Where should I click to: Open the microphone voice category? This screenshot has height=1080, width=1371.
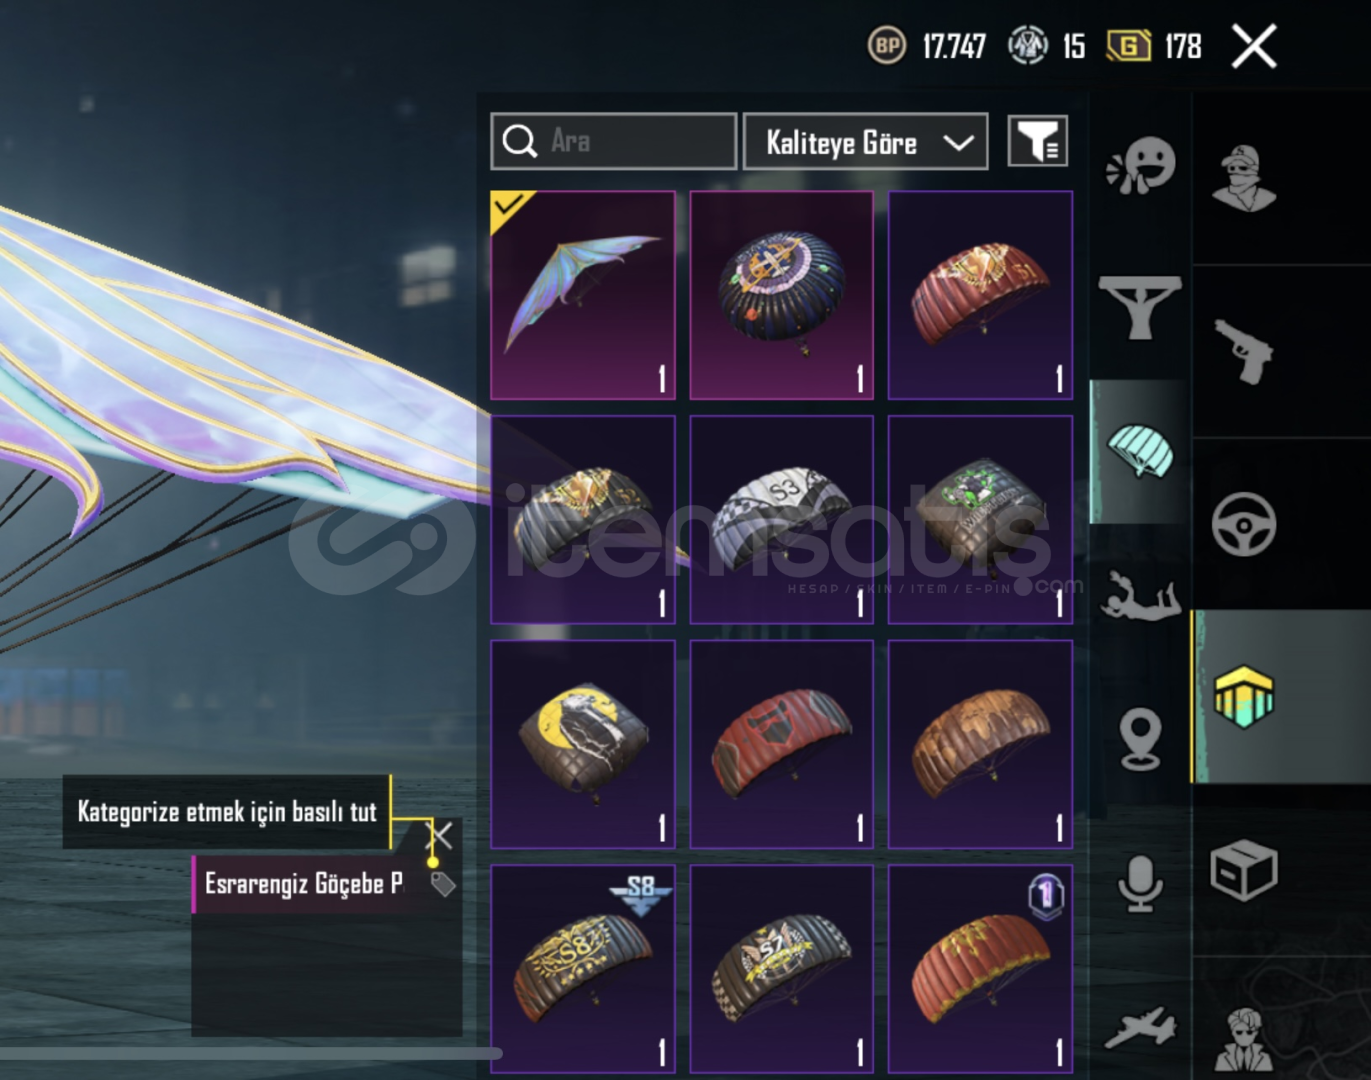[1140, 883]
